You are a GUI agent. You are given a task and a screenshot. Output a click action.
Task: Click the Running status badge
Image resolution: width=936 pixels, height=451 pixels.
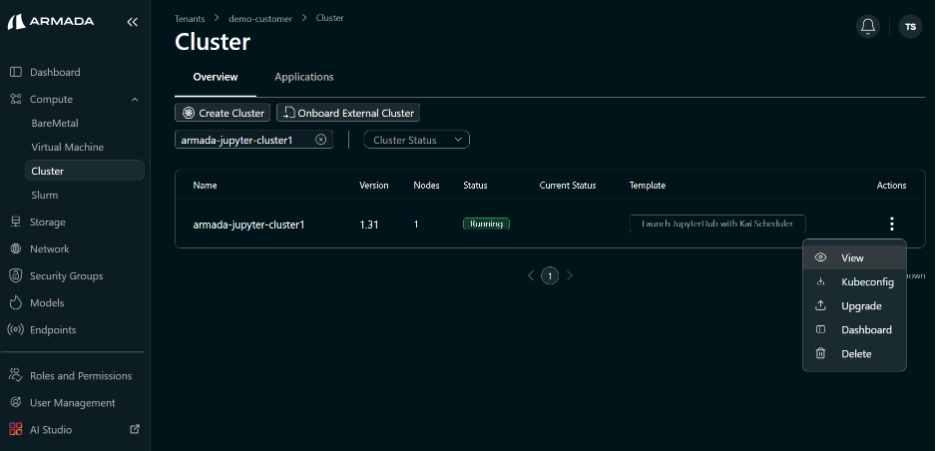coord(487,224)
